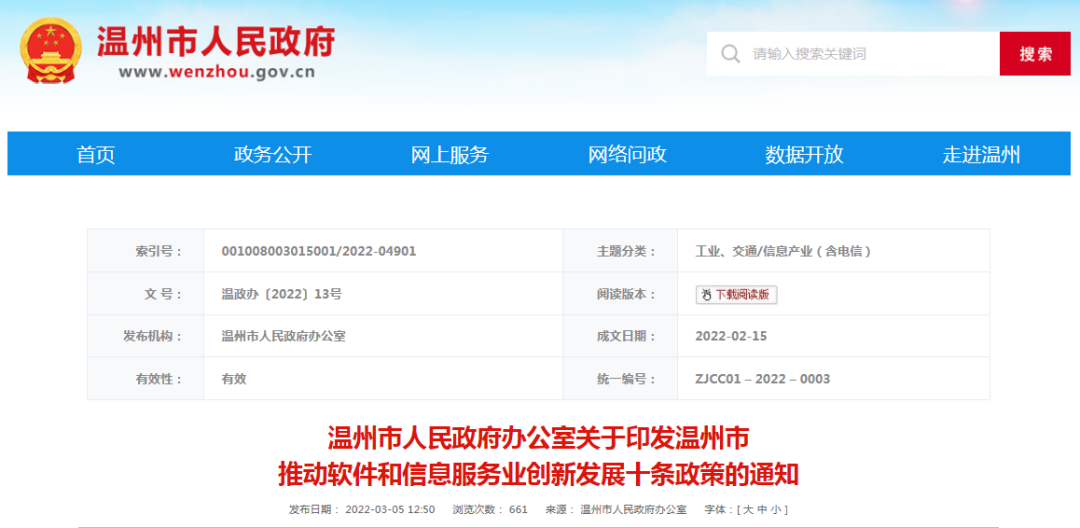The height and width of the screenshot is (528, 1080).
Task: Open the 数据开放 navigation tab
Action: click(x=804, y=154)
